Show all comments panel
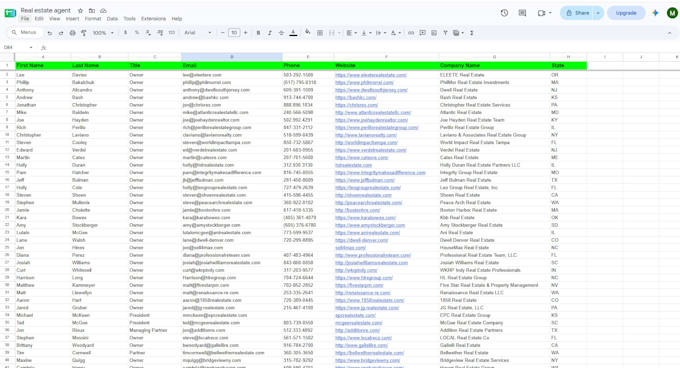 pos(522,13)
